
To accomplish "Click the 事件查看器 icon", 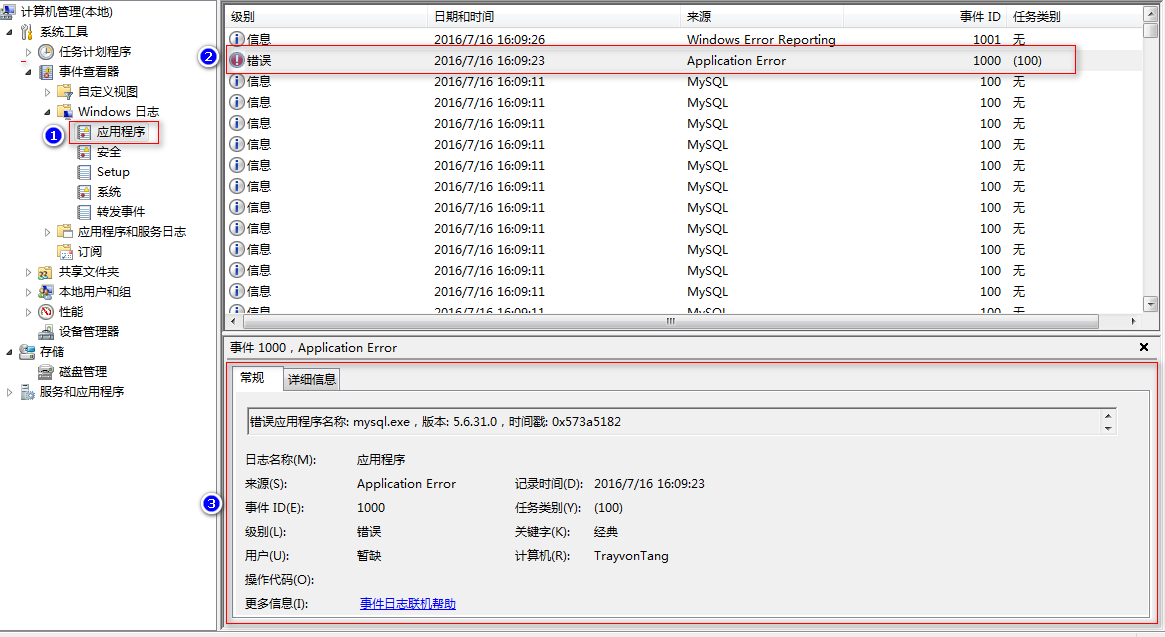I will (46, 71).
